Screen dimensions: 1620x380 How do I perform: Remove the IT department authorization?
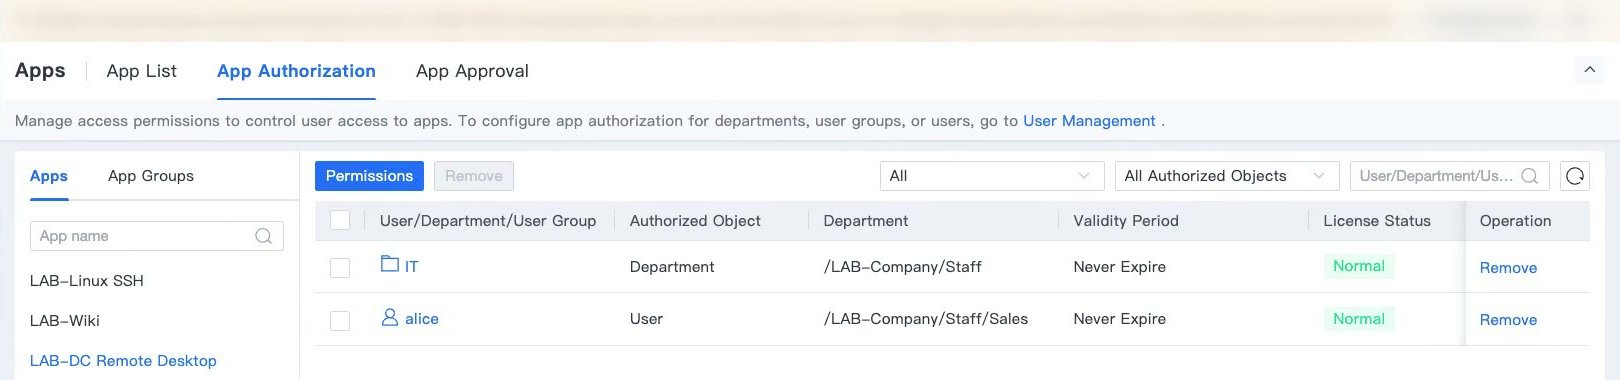(1508, 268)
